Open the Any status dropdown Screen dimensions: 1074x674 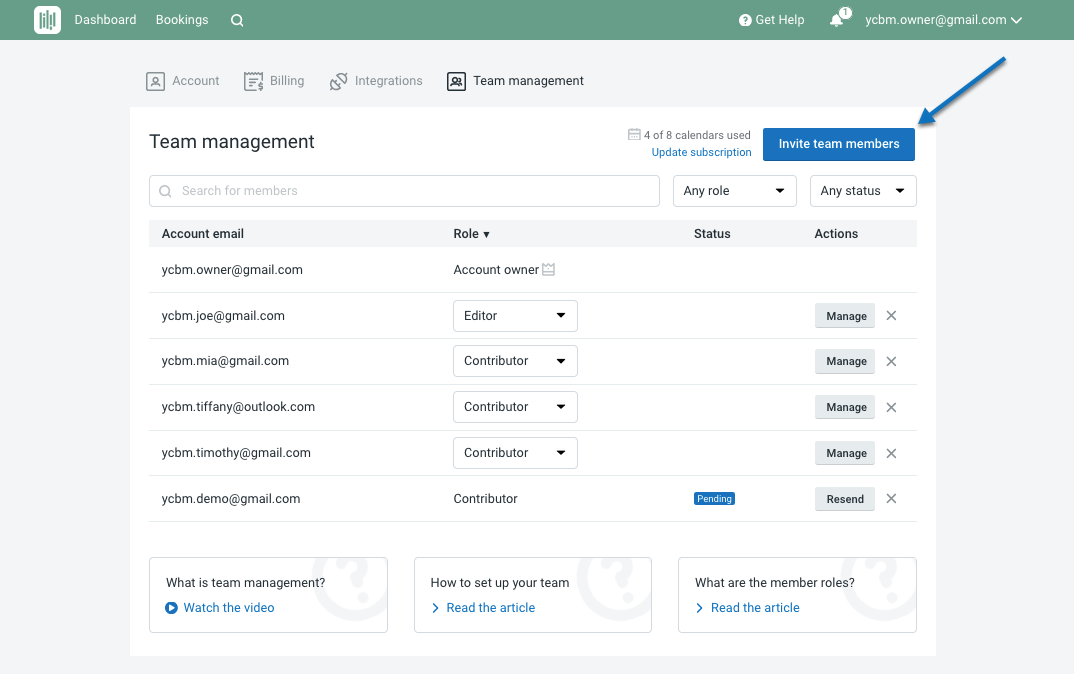tap(862, 190)
